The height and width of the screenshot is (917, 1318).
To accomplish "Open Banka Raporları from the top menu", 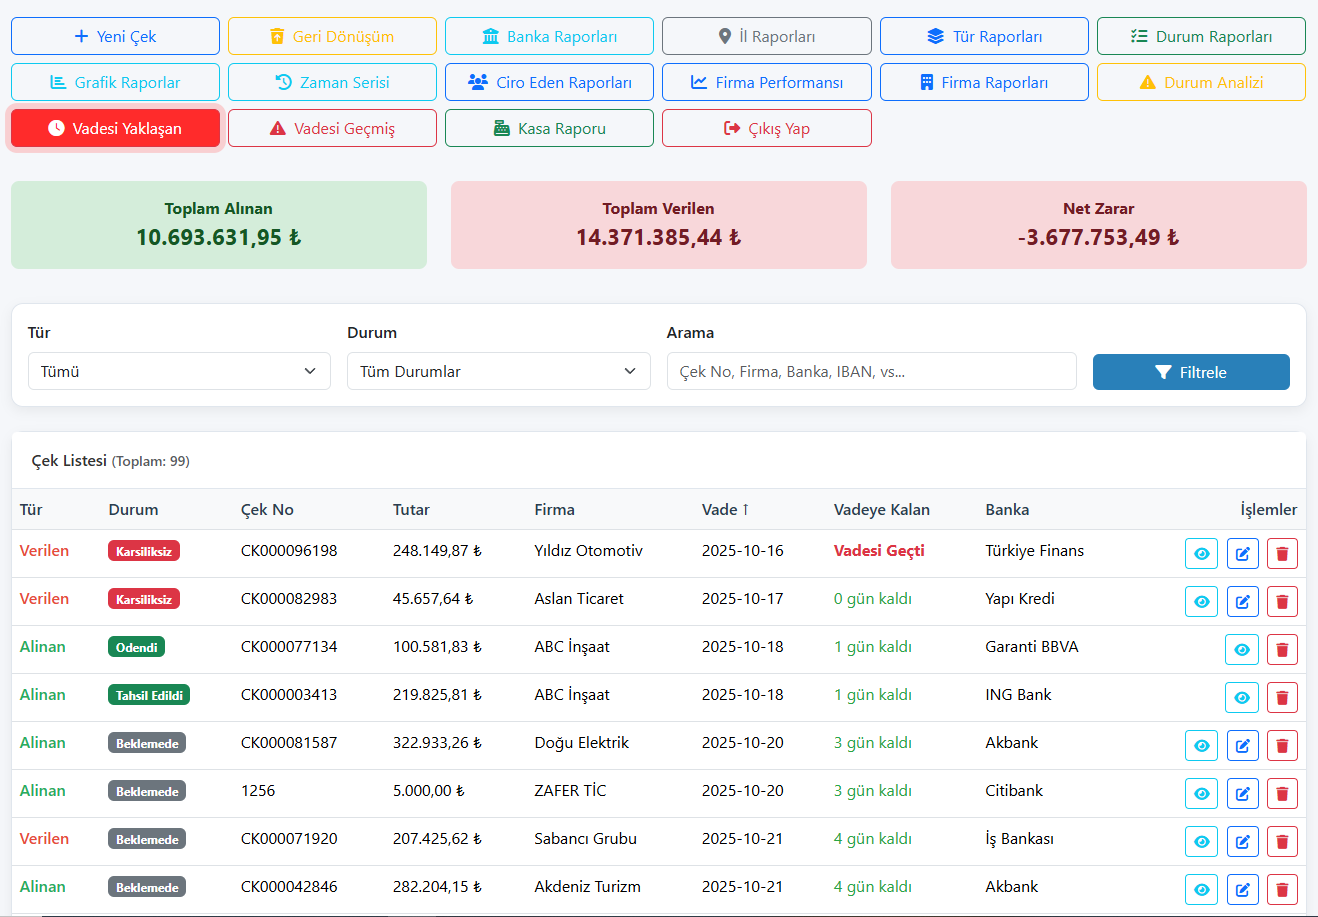I will click(x=549, y=36).
